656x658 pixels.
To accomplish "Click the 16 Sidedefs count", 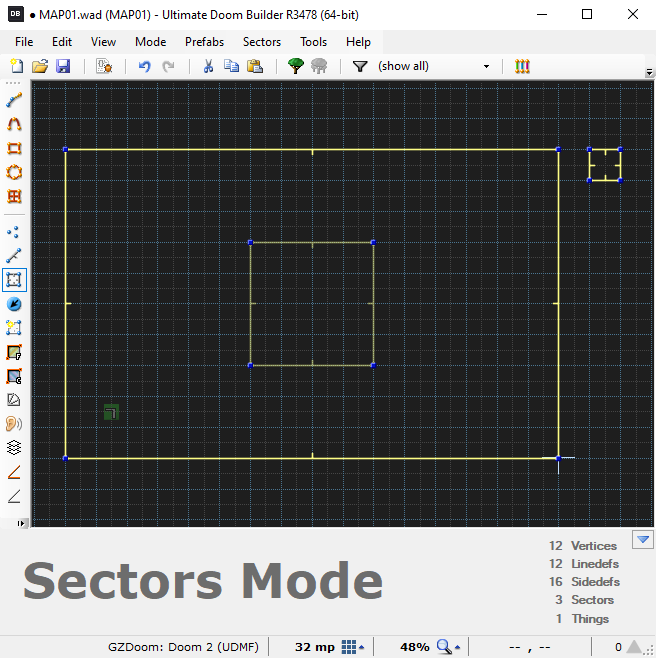I will (584, 582).
